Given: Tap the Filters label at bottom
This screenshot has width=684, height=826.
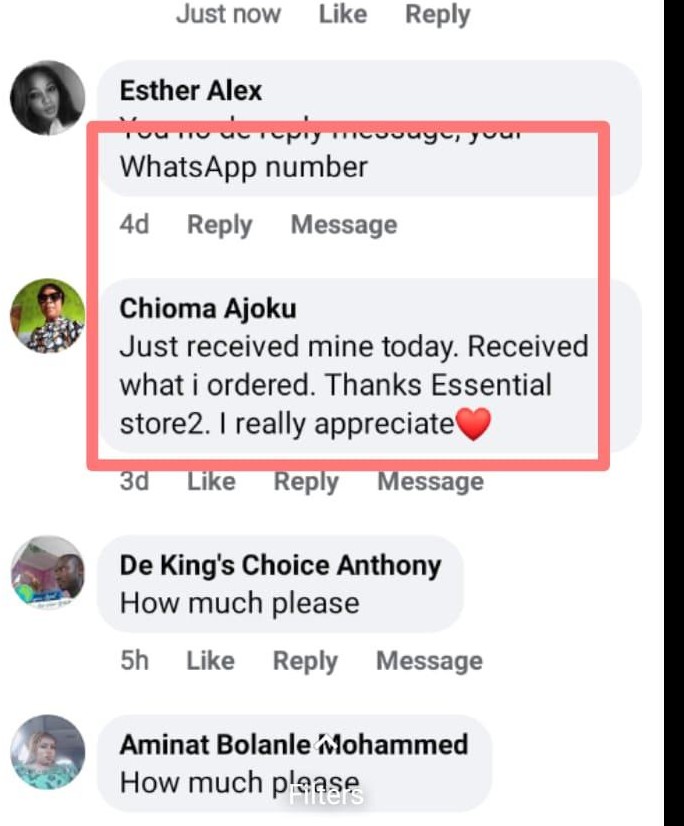Looking at the screenshot, I should [x=326, y=795].
